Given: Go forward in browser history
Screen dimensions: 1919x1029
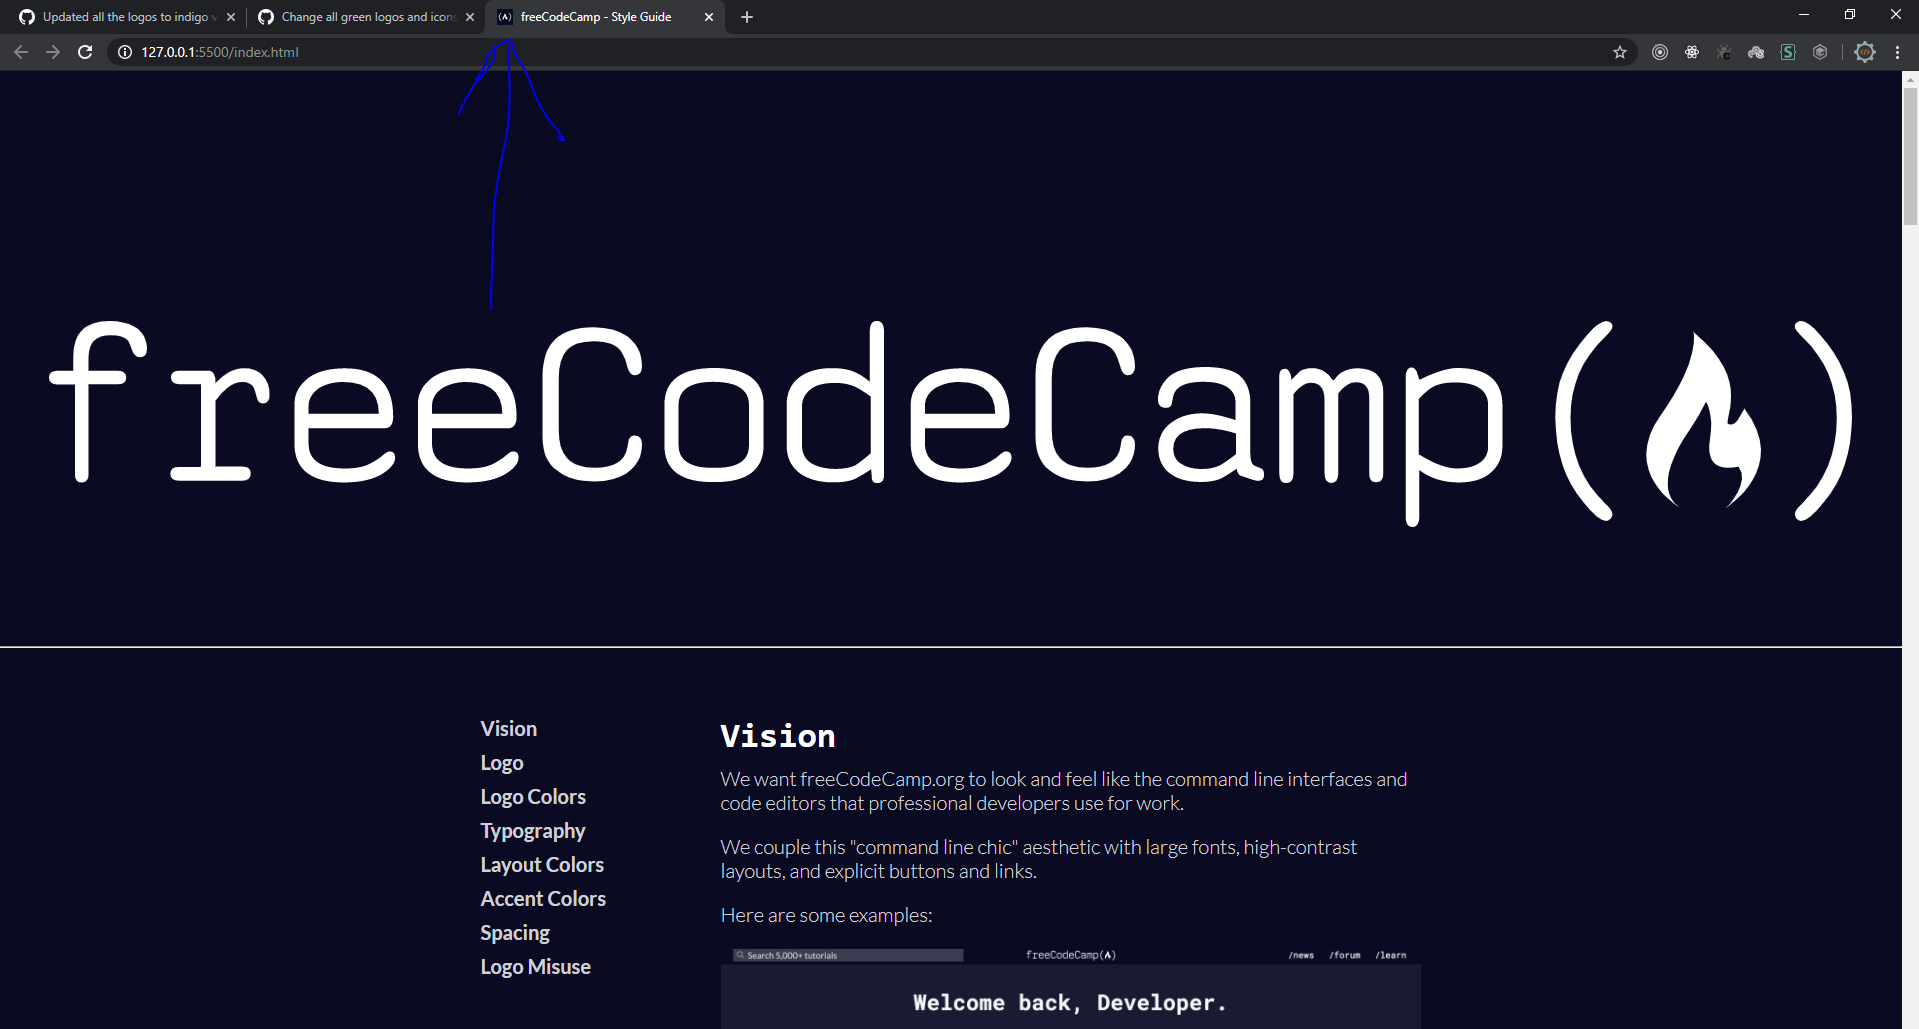Looking at the screenshot, I should point(53,52).
